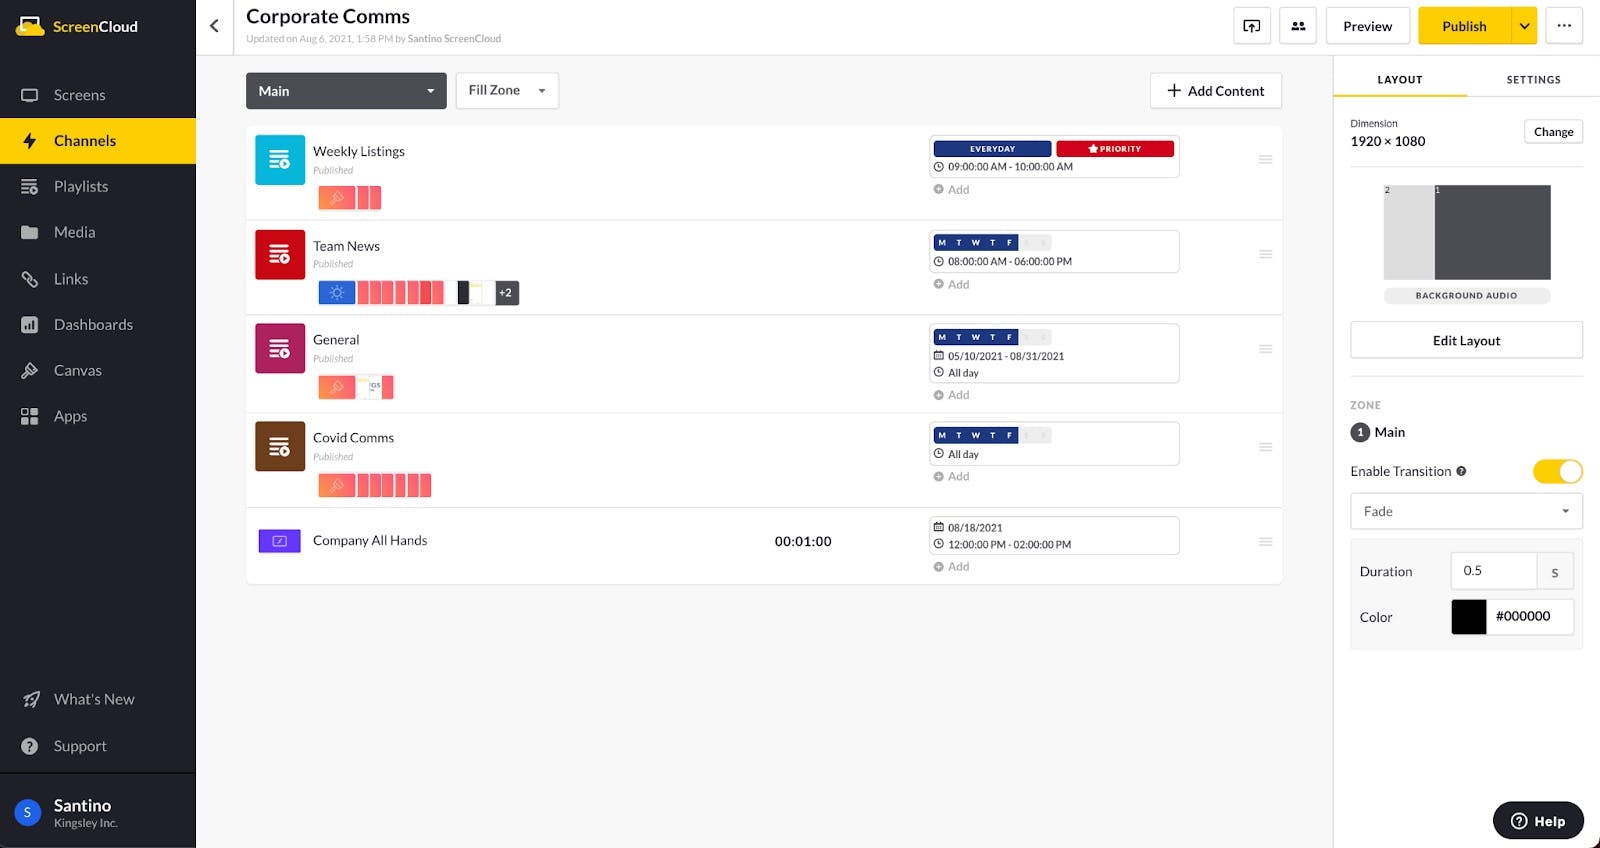Select Channels in the sidebar
This screenshot has height=848, width=1600.
(98, 141)
